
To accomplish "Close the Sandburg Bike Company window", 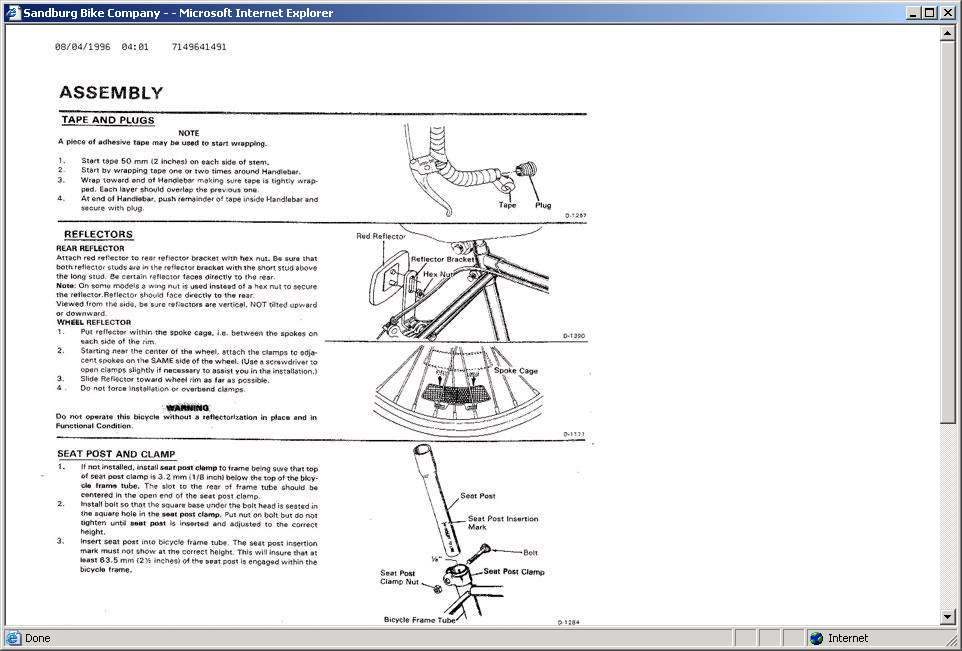I will click(x=948, y=13).
